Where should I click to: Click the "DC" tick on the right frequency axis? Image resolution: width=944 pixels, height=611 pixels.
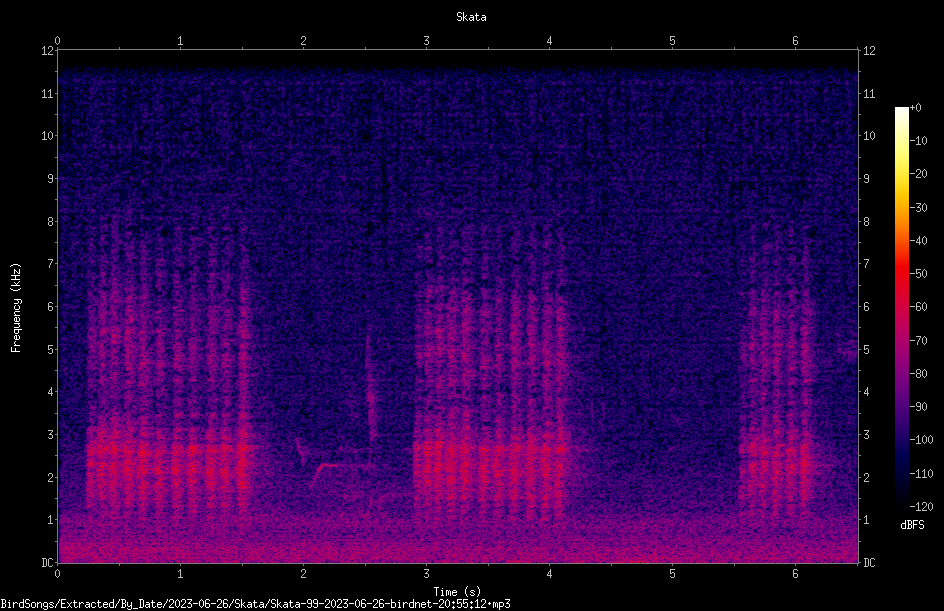(x=869, y=563)
